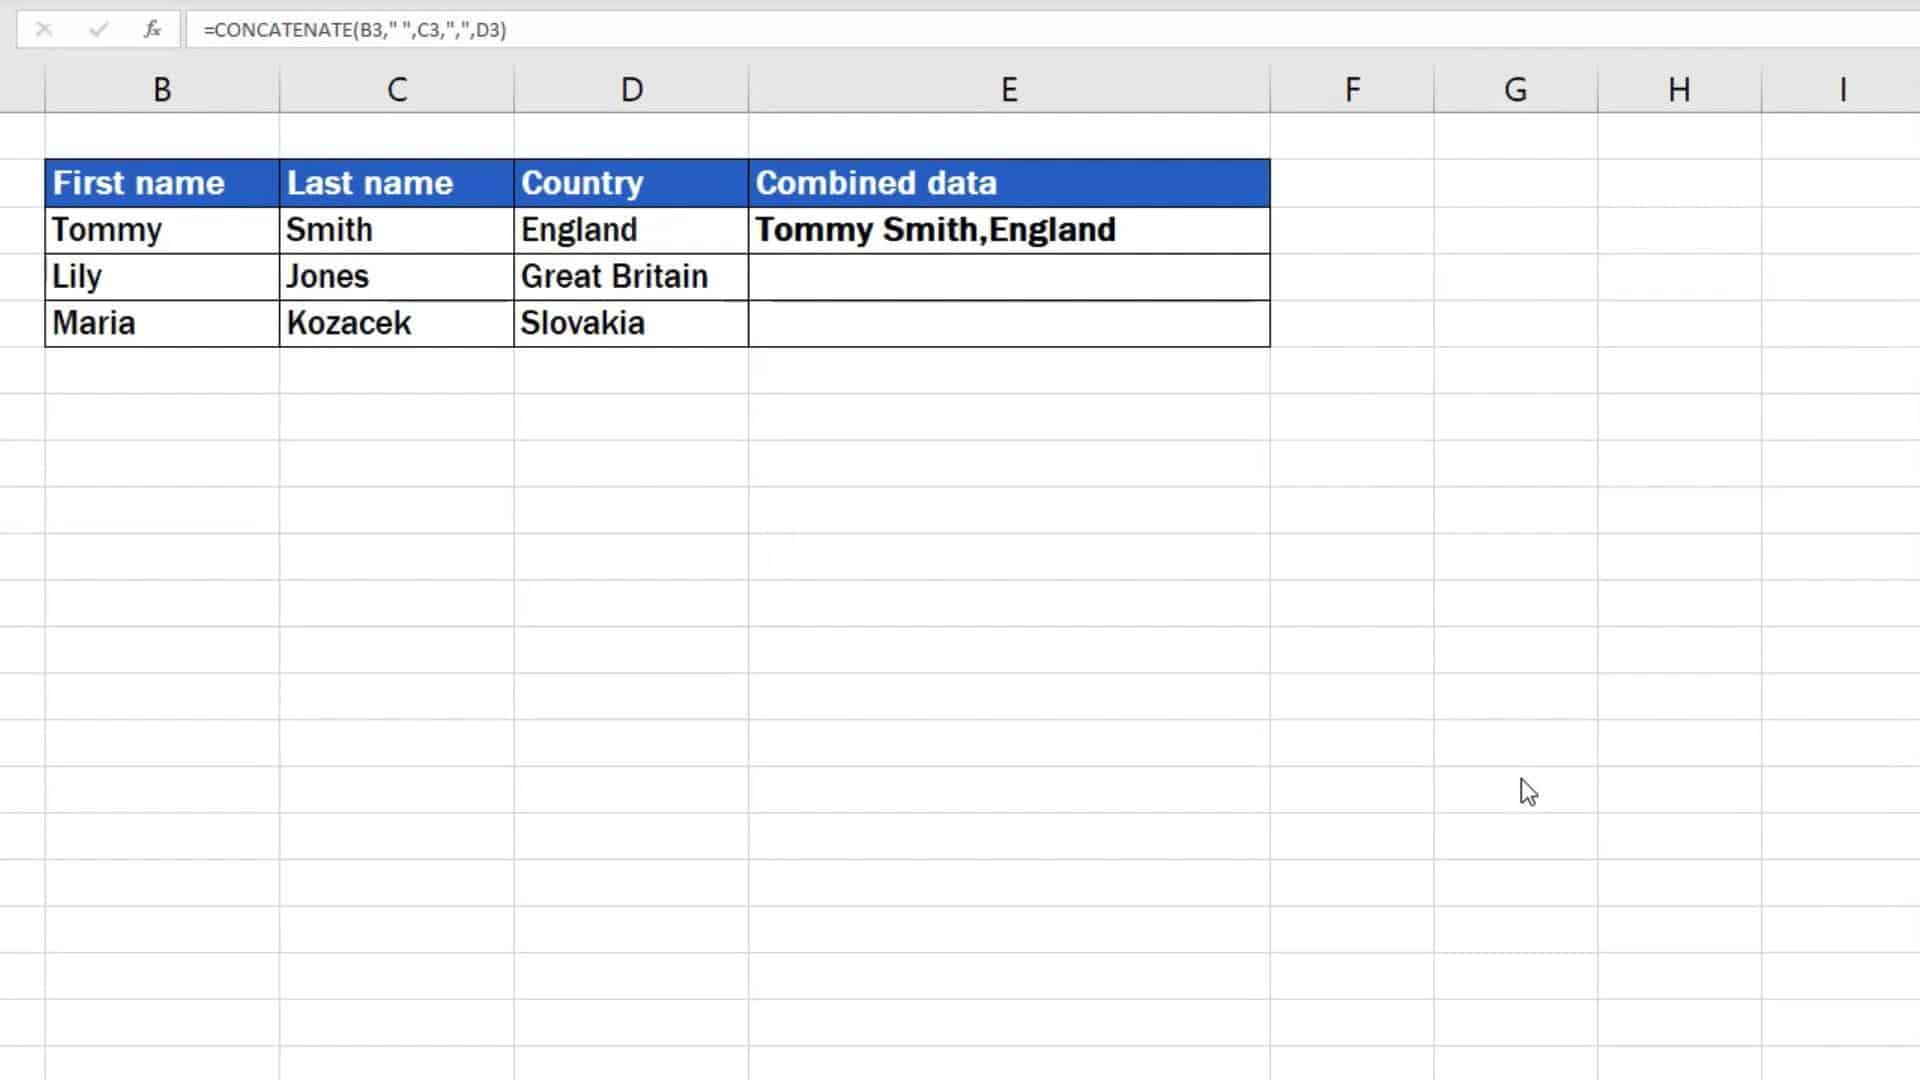Select the cell containing Slovakia
Image resolution: width=1920 pixels, height=1080 pixels.
pos(630,322)
